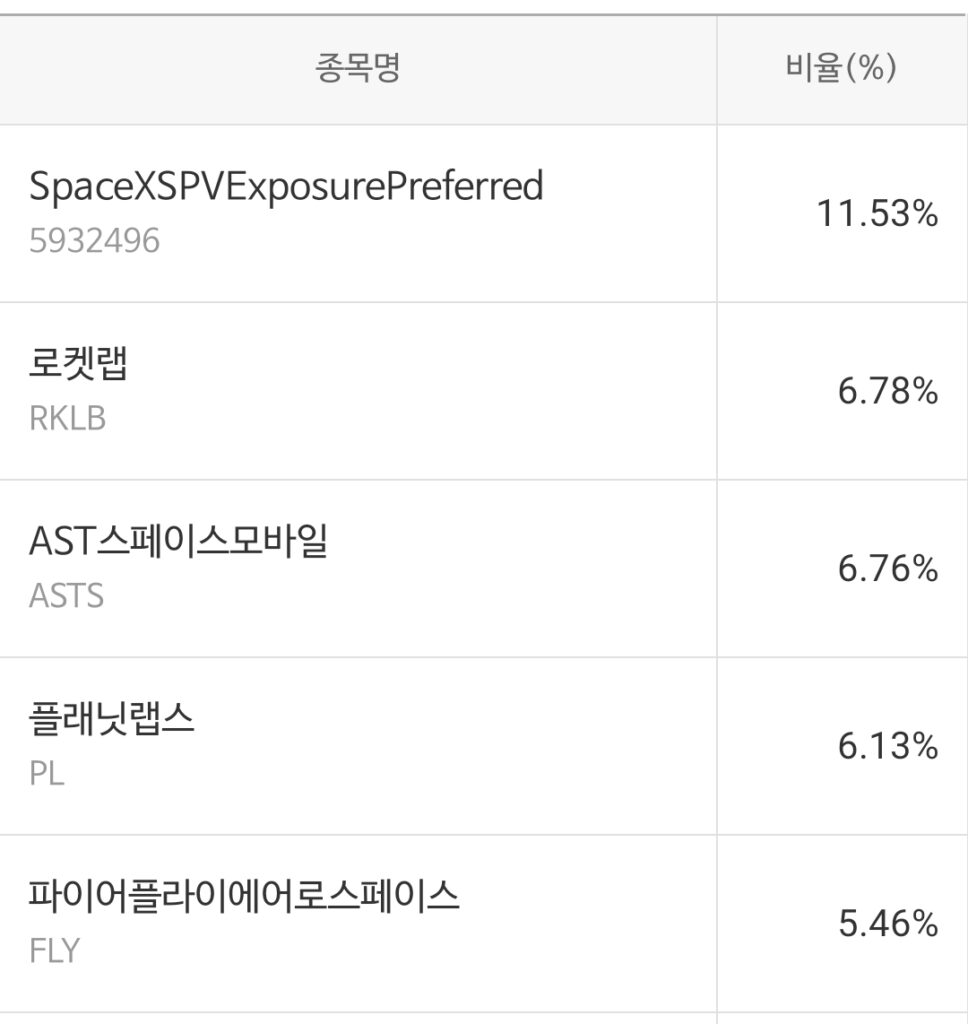Select the 6.78% ratio value
Image resolution: width=968 pixels, height=1024 pixels.
pyautogui.click(x=887, y=391)
